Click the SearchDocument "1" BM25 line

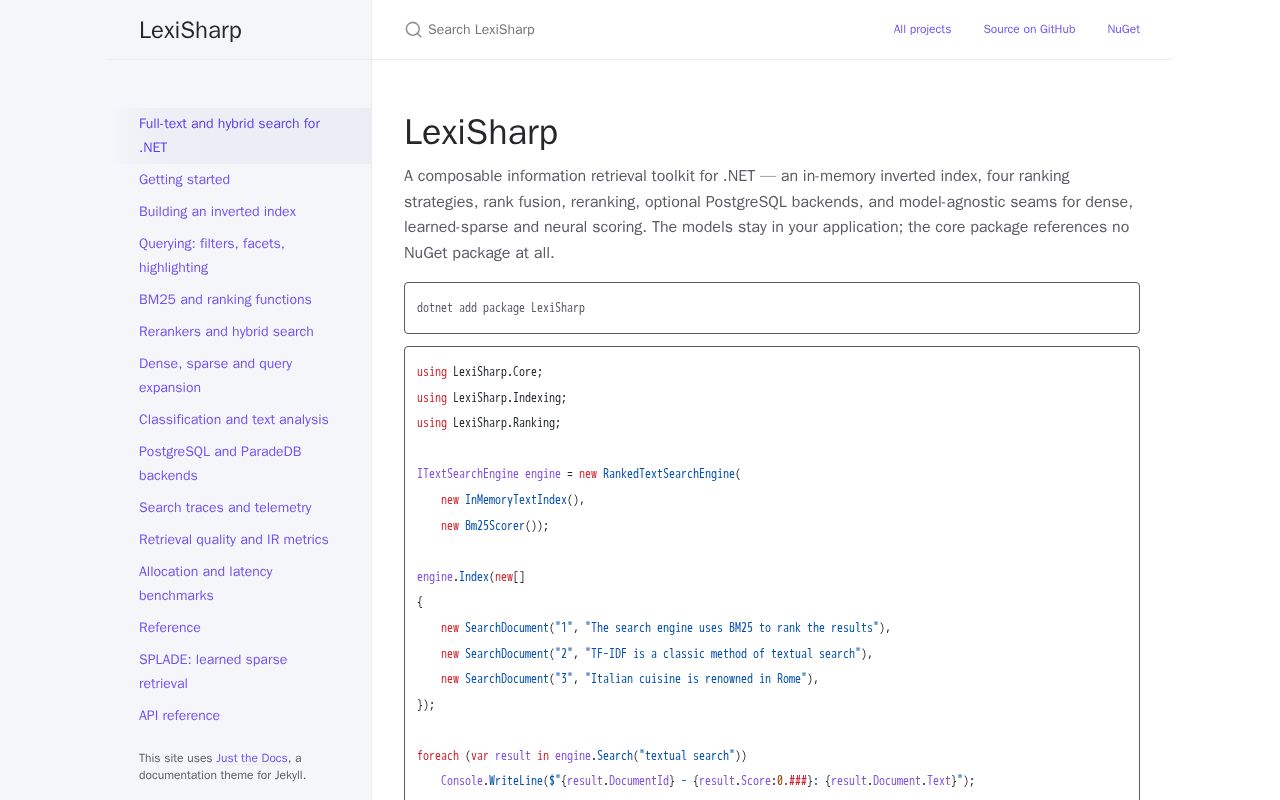pos(666,628)
